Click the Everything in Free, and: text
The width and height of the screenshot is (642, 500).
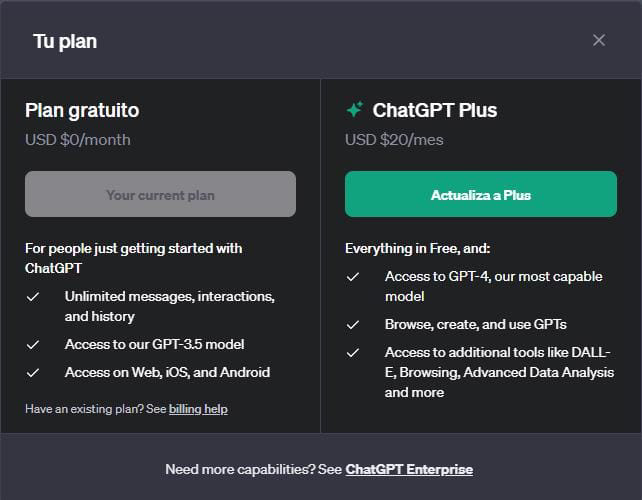(418, 248)
